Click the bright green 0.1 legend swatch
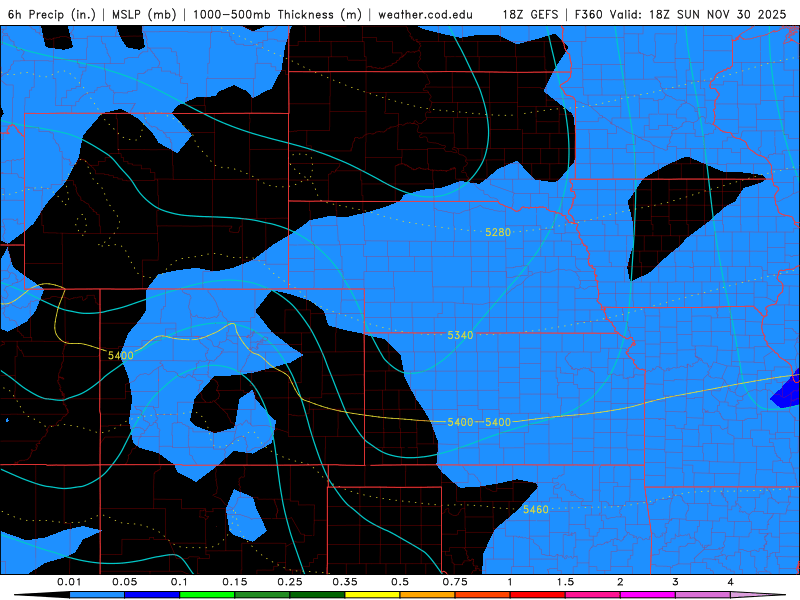 pos(207,595)
